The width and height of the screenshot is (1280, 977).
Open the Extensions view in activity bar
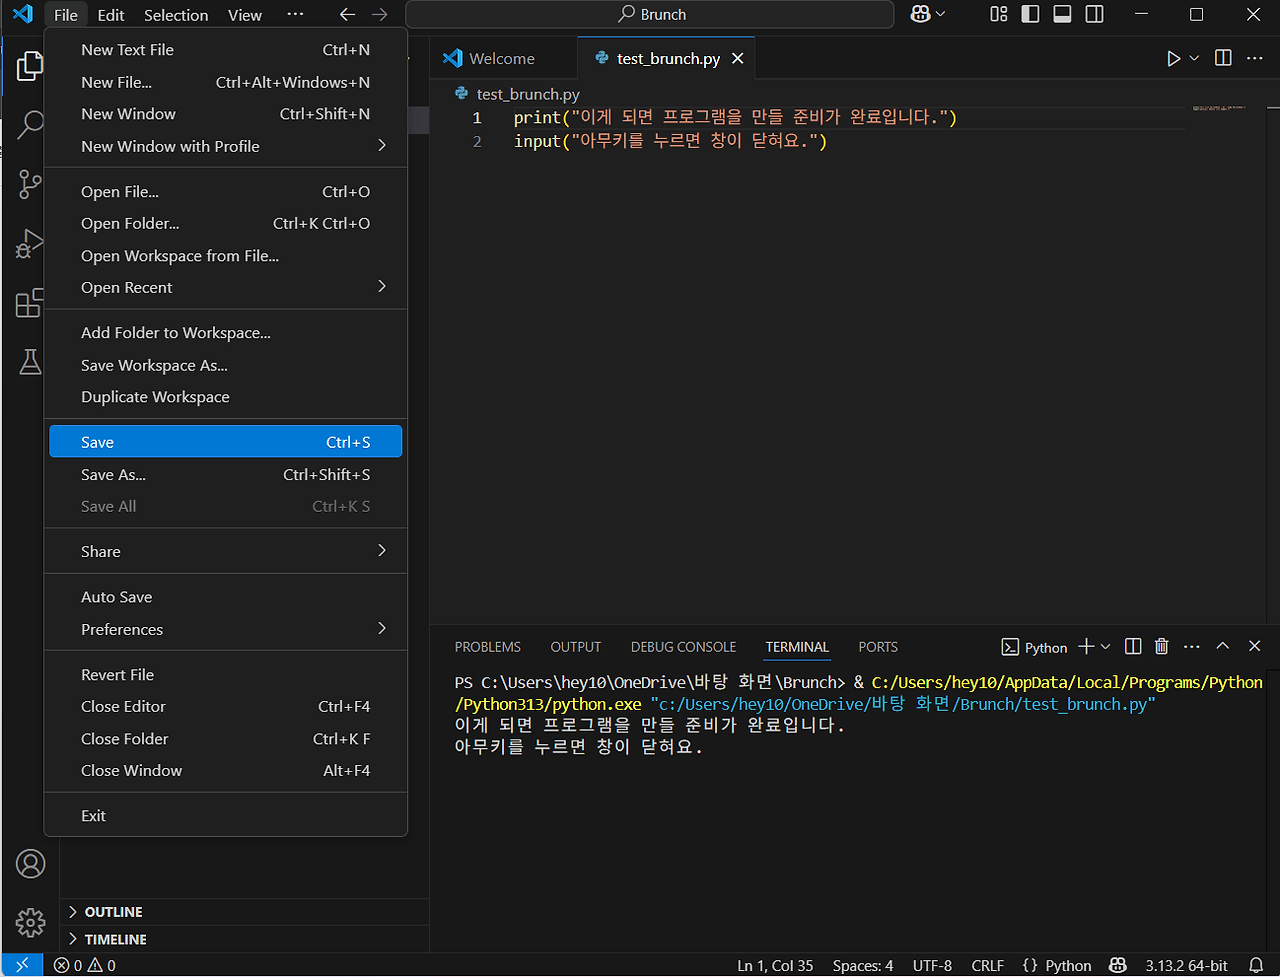(30, 304)
